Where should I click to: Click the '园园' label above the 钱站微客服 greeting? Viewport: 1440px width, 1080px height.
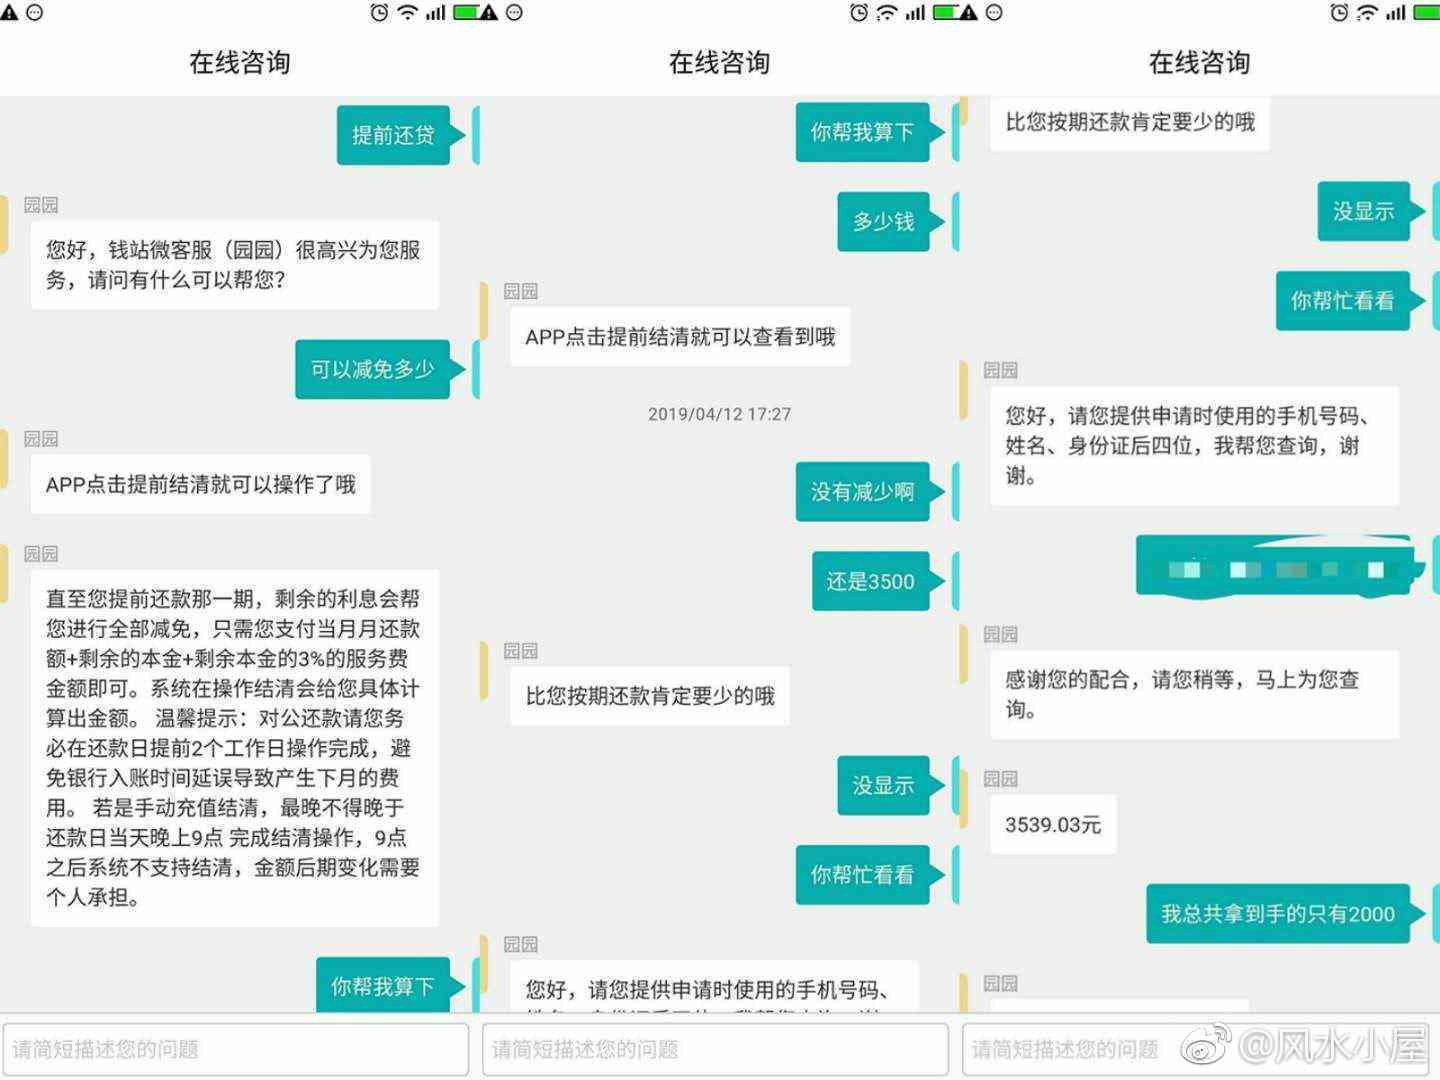(41, 205)
